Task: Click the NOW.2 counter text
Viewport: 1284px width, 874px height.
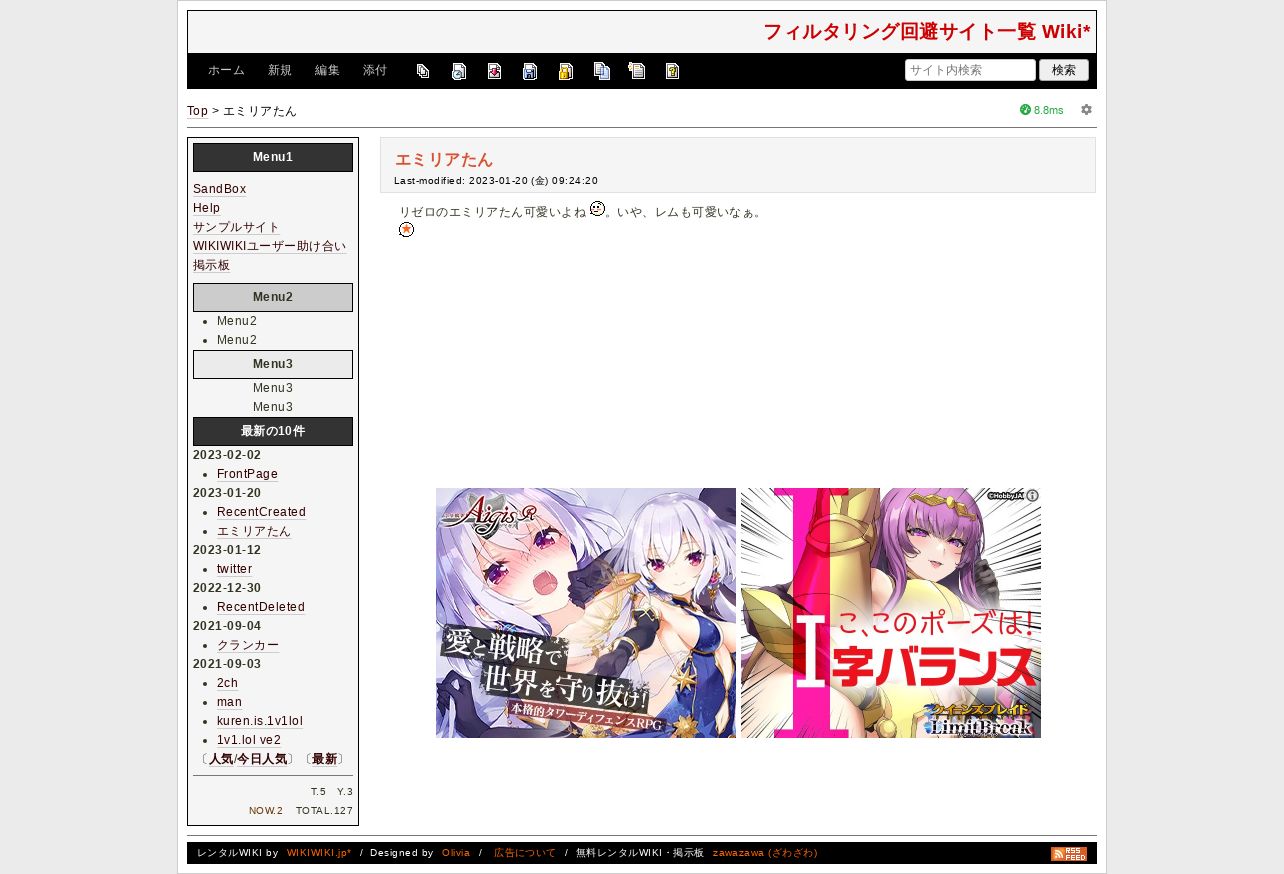Action: [x=266, y=811]
